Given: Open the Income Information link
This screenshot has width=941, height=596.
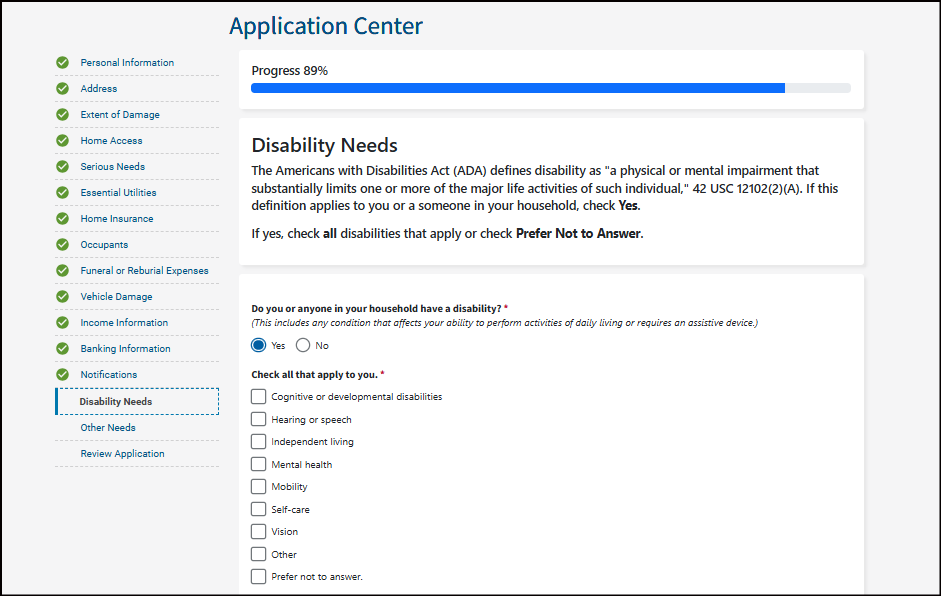Looking at the screenshot, I should click(124, 323).
